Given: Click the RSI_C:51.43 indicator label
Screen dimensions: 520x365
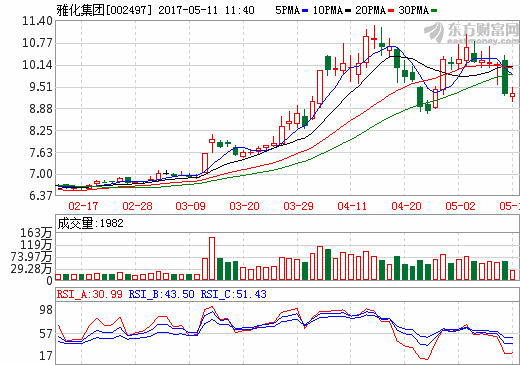Looking at the screenshot, I should coord(233,294).
